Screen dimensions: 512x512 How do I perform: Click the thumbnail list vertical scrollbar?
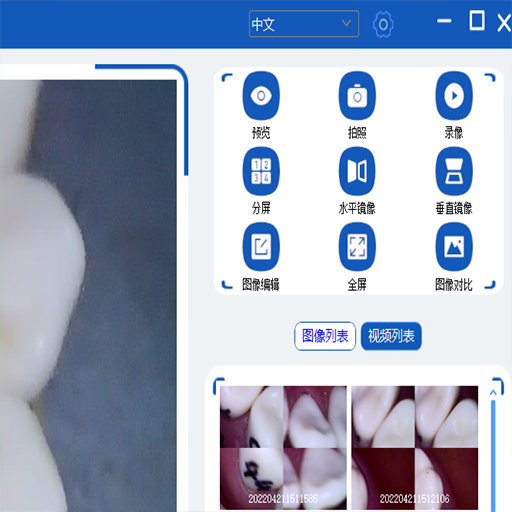(x=493, y=455)
